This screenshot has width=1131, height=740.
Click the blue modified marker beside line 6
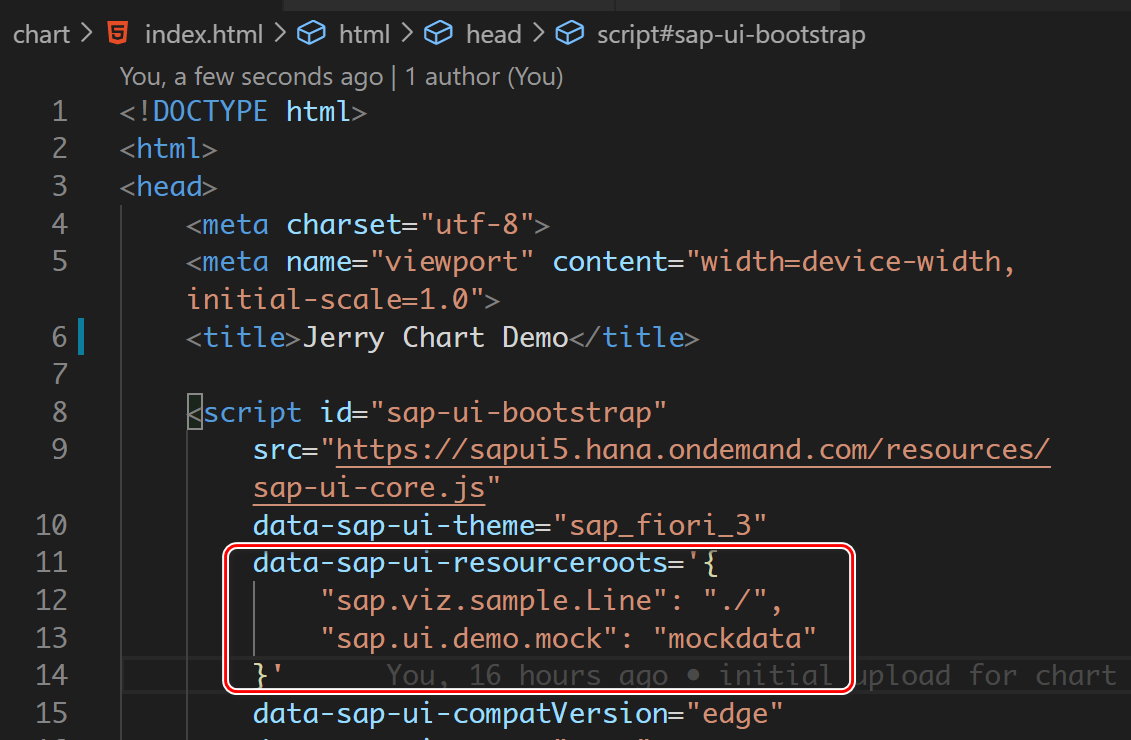click(x=82, y=337)
